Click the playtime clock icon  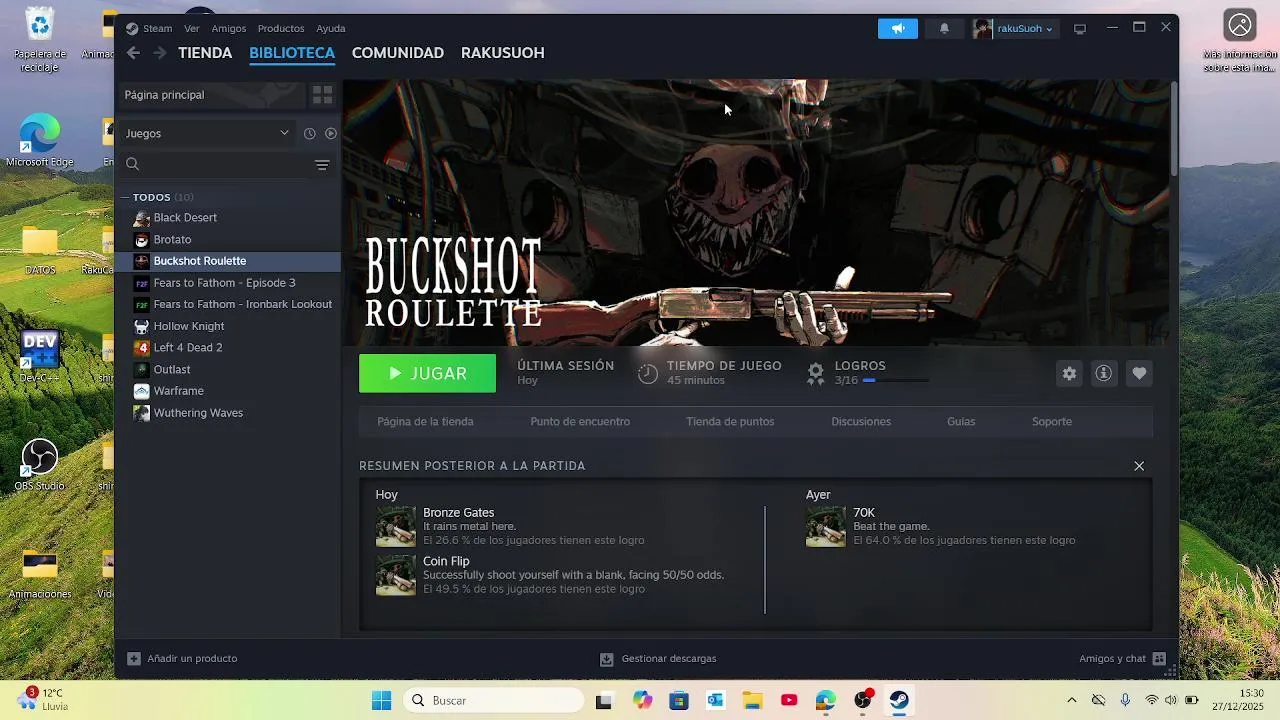tap(648, 373)
